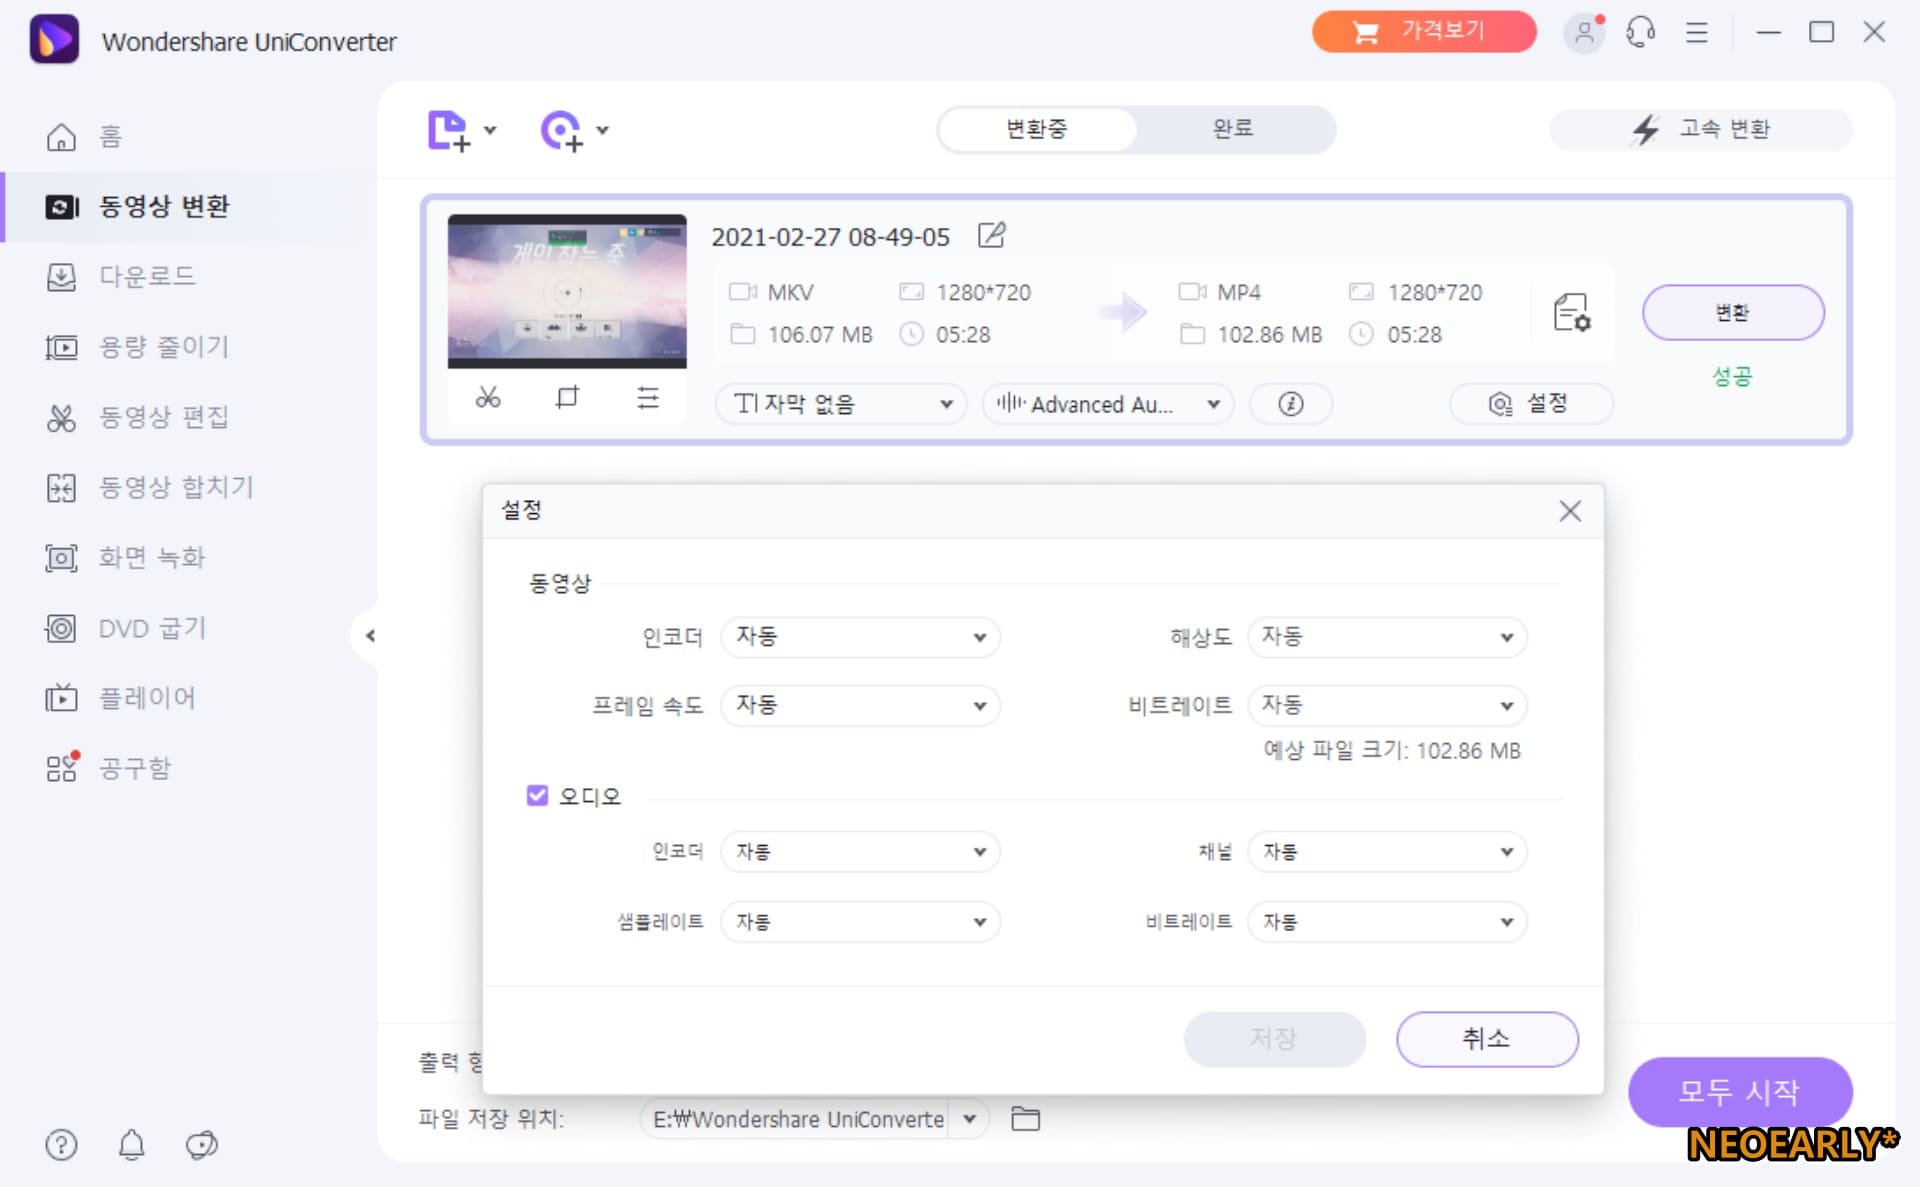Image resolution: width=1920 pixels, height=1187 pixels.
Task: Click the video thumbnail preview
Action: [567, 291]
